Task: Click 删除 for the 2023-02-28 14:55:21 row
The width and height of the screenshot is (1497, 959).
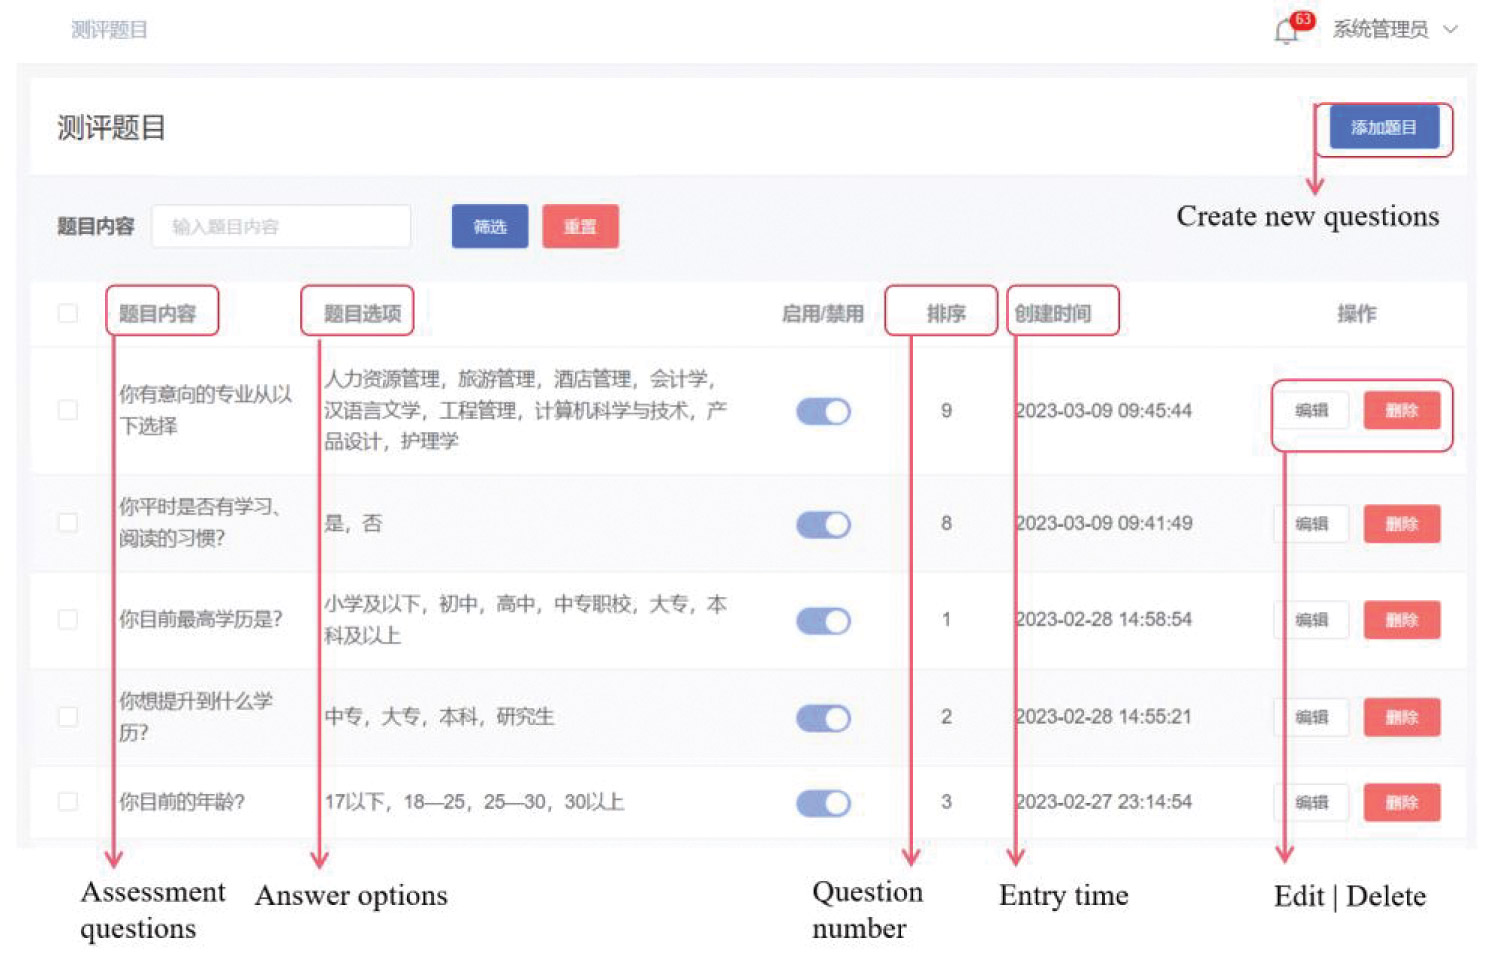Action: click(x=1402, y=717)
